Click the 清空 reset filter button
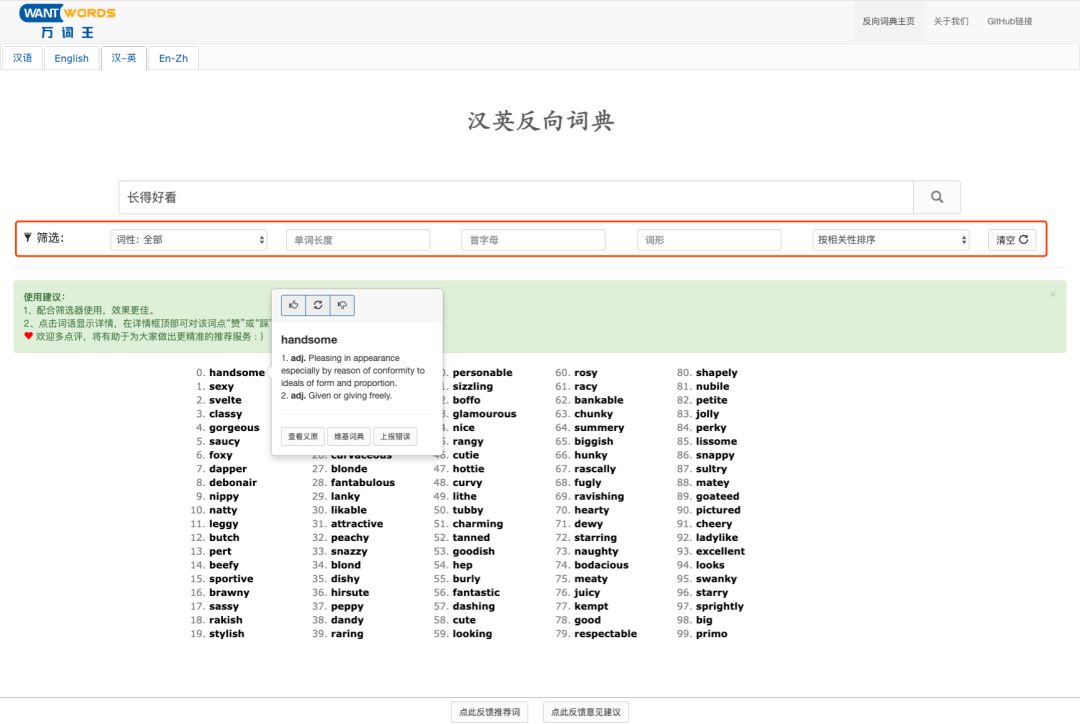 tap(1011, 240)
